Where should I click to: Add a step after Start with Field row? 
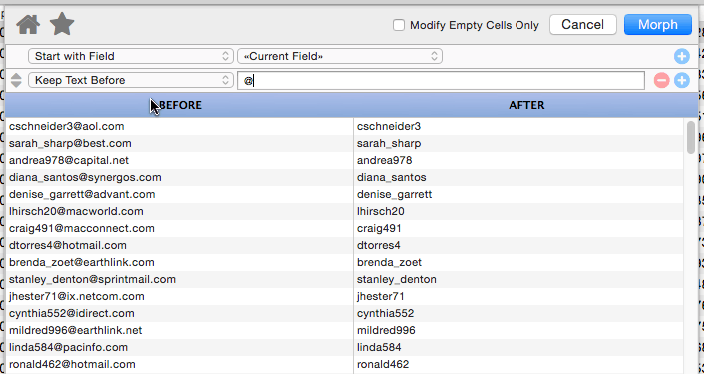tap(682, 57)
